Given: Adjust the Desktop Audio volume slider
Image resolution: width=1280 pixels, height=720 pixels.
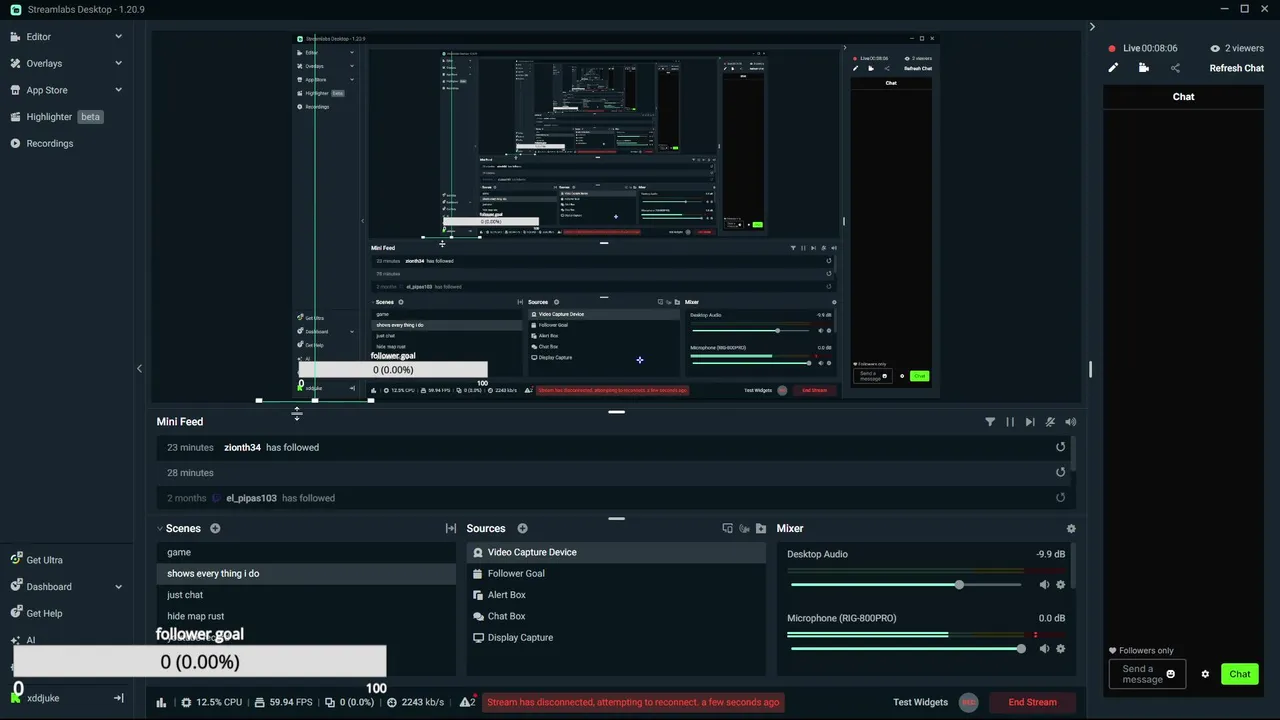Looking at the screenshot, I should [x=906, y=584].
